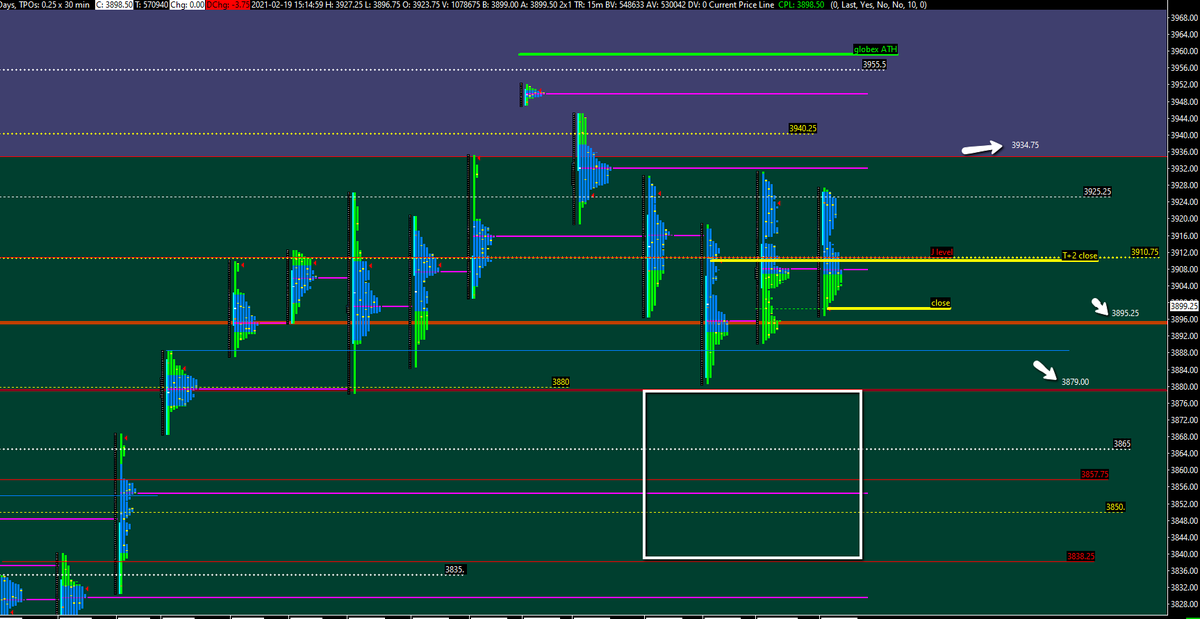
Task: Click the '3880' level label
Action: click(x=560, y=382)
